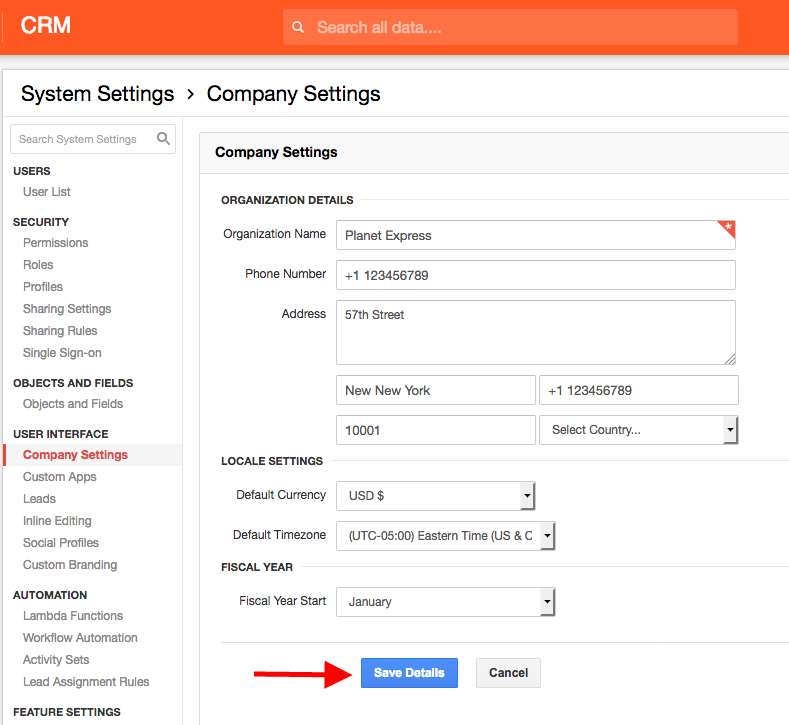
Task: Open Inline Editing settings
Action: [57, 521]
